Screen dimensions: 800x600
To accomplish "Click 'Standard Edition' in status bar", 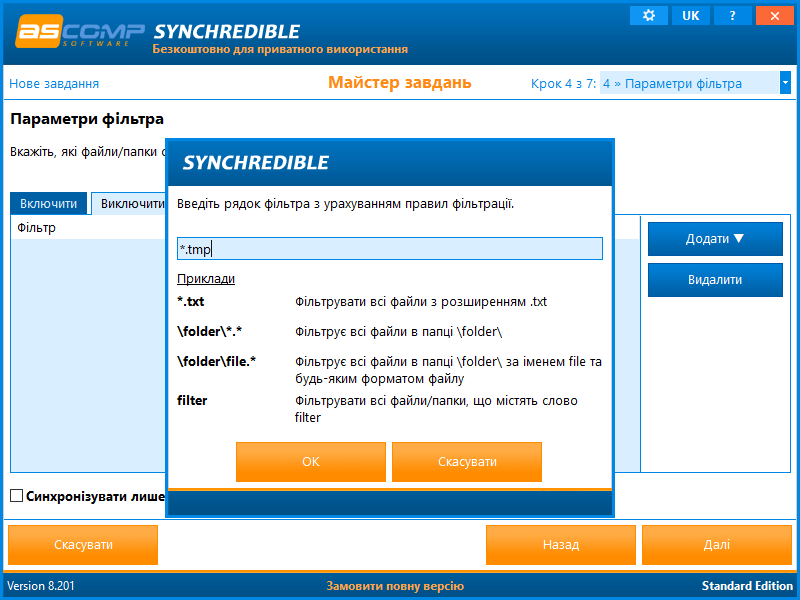I will click(747, 586).
